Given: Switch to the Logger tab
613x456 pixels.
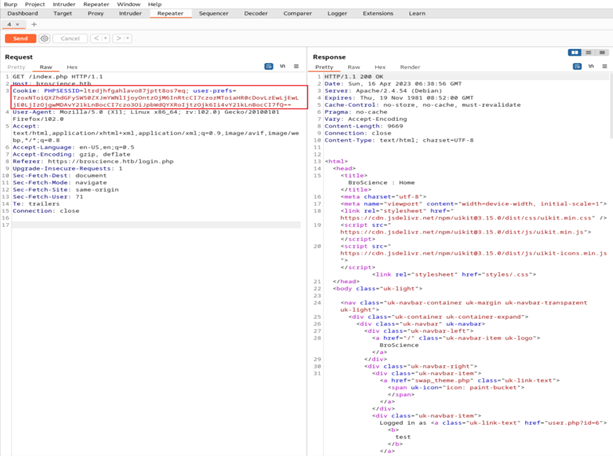Looking at the screenshot, I should coord(337,13).
